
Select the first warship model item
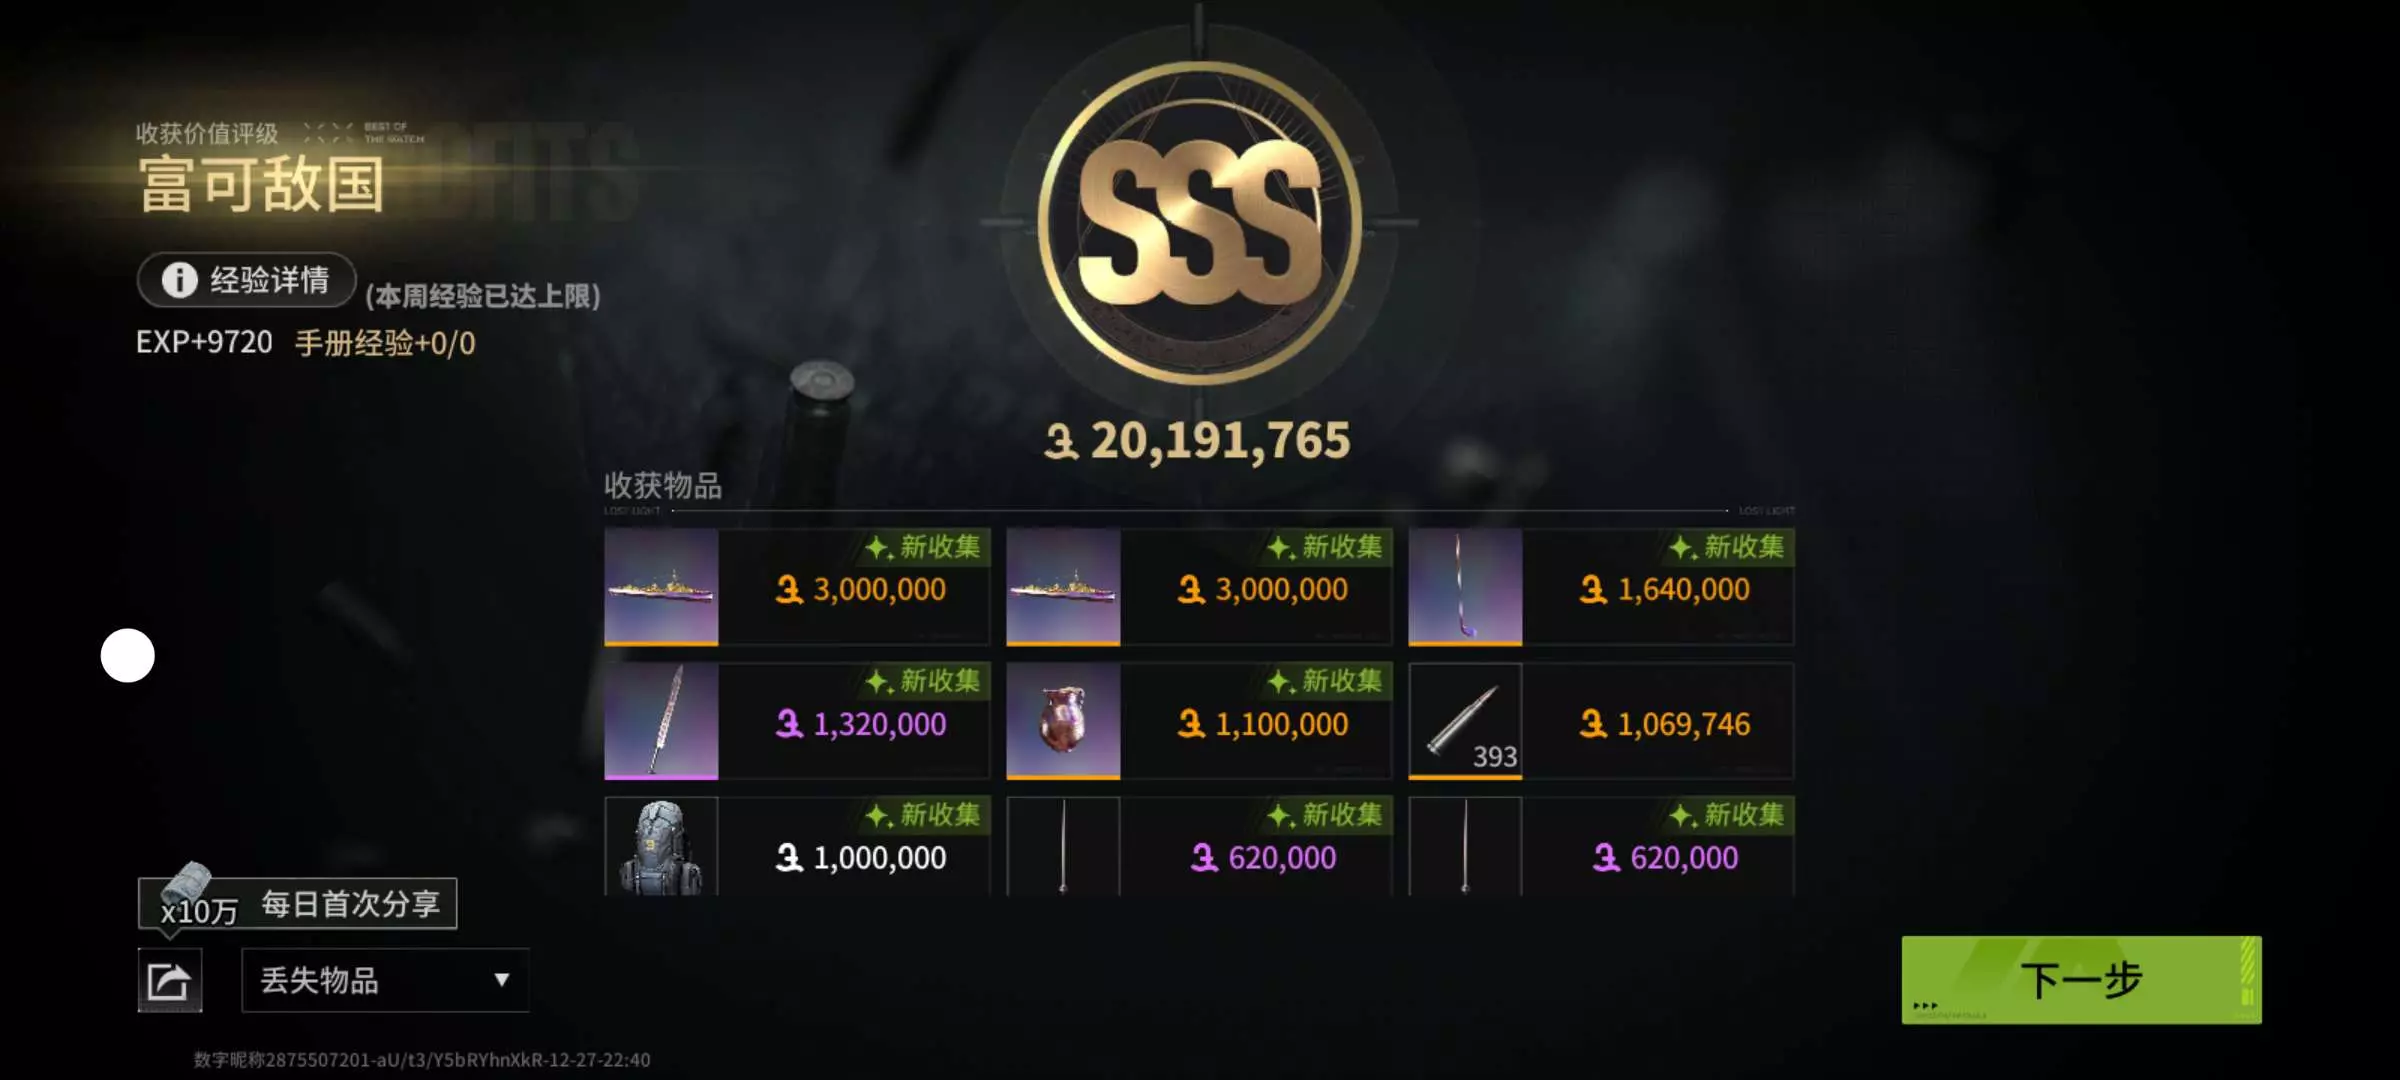661,587
